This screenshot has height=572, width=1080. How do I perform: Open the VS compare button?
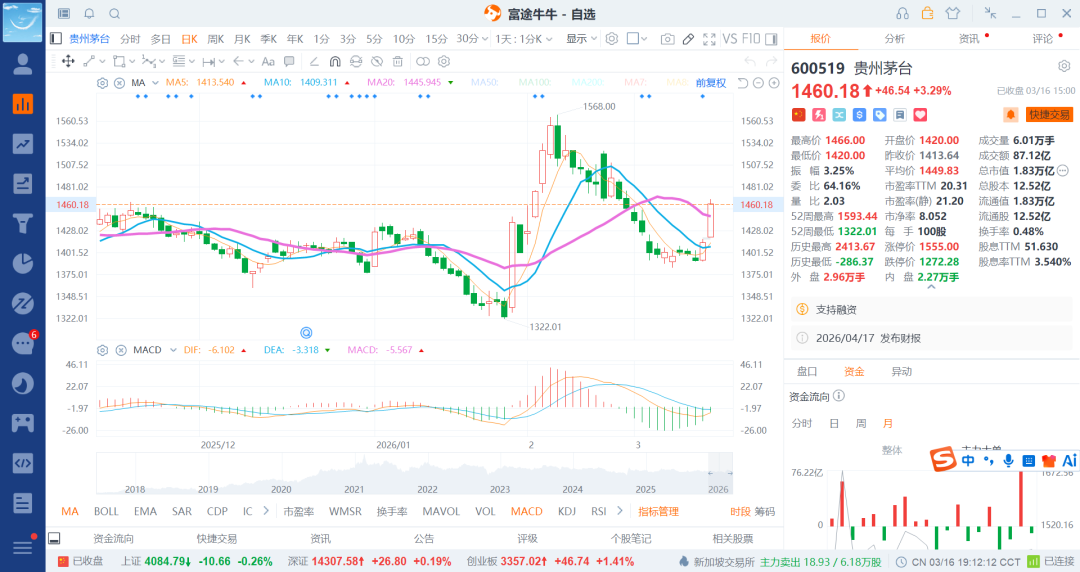730,39
